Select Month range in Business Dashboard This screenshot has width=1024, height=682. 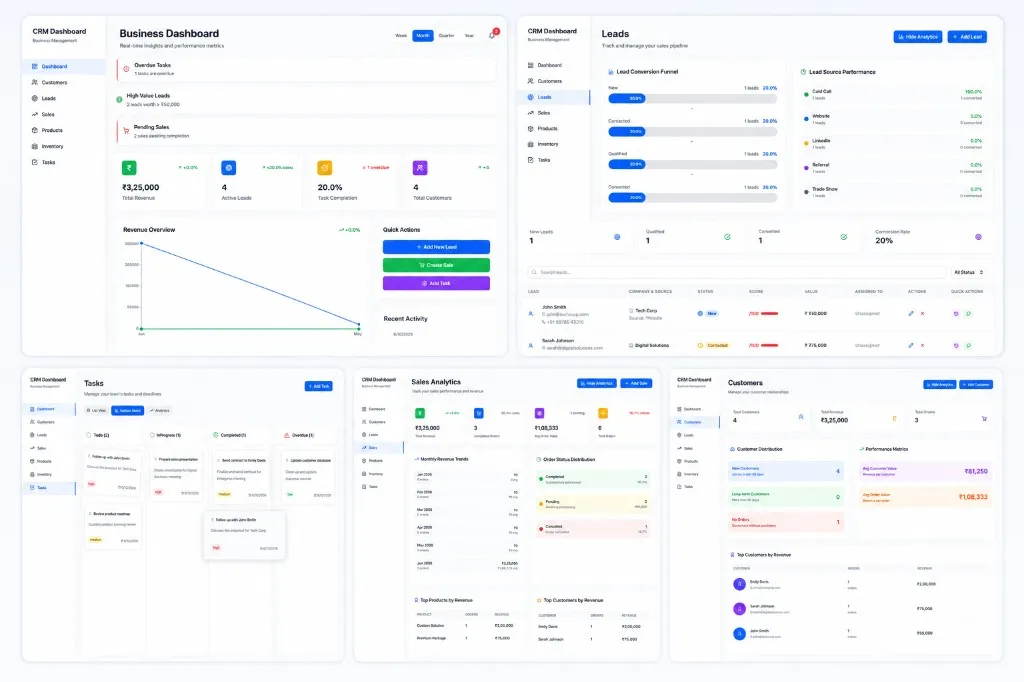(x=423, y=35)
